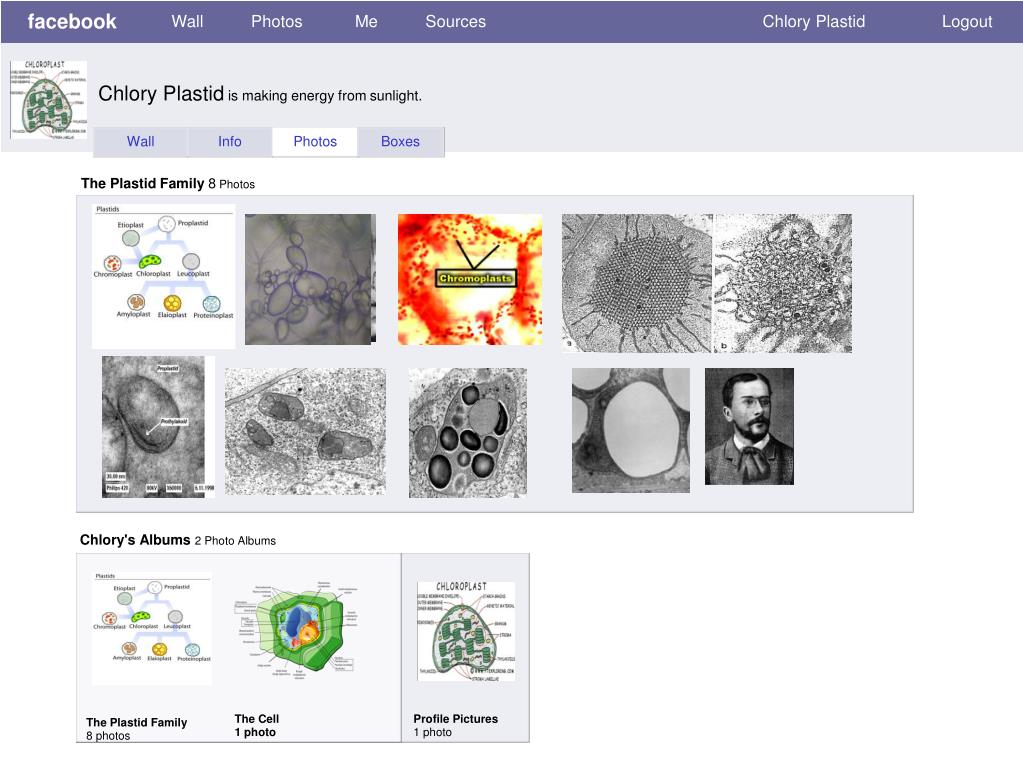Open the purple microscope cells photo
1023x767 pixels.
pos(311,279)
